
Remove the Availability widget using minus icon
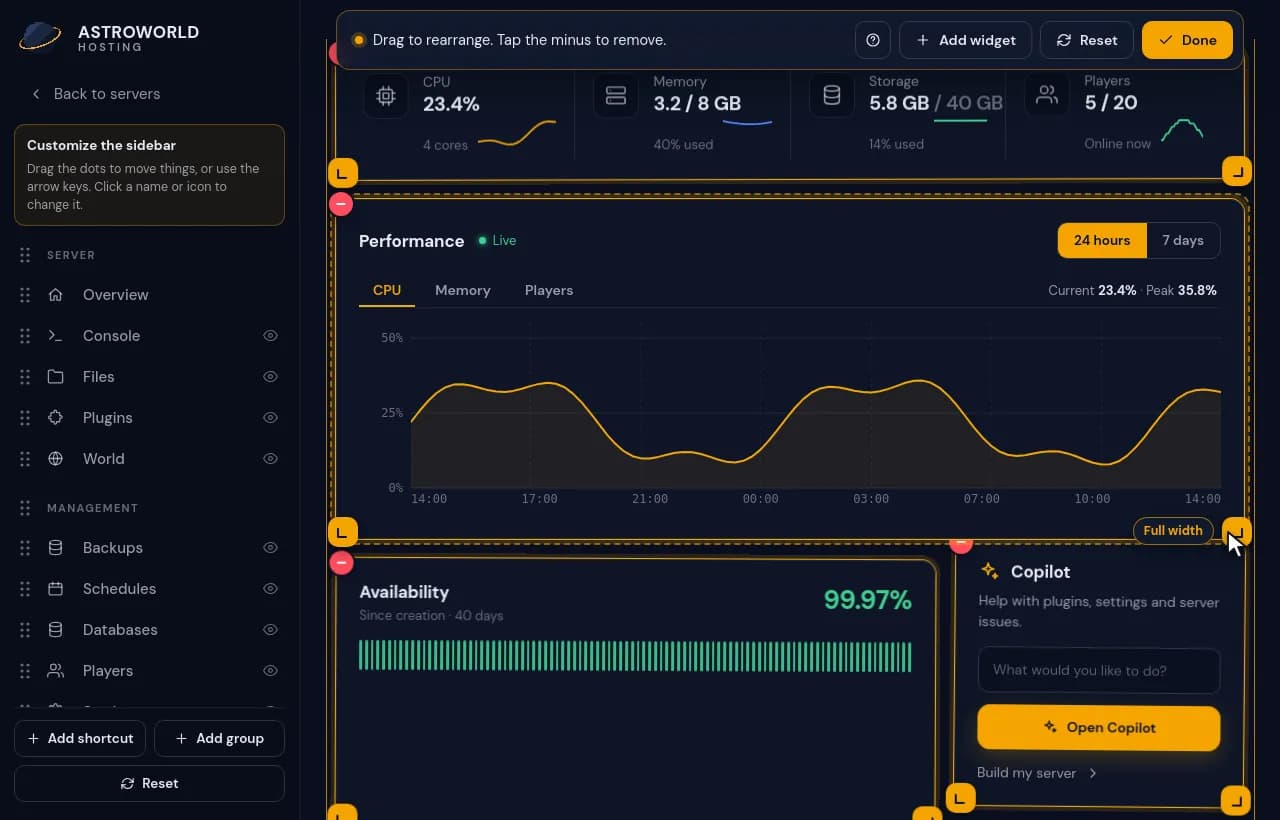pyautogui.click(x=341, y=562)
